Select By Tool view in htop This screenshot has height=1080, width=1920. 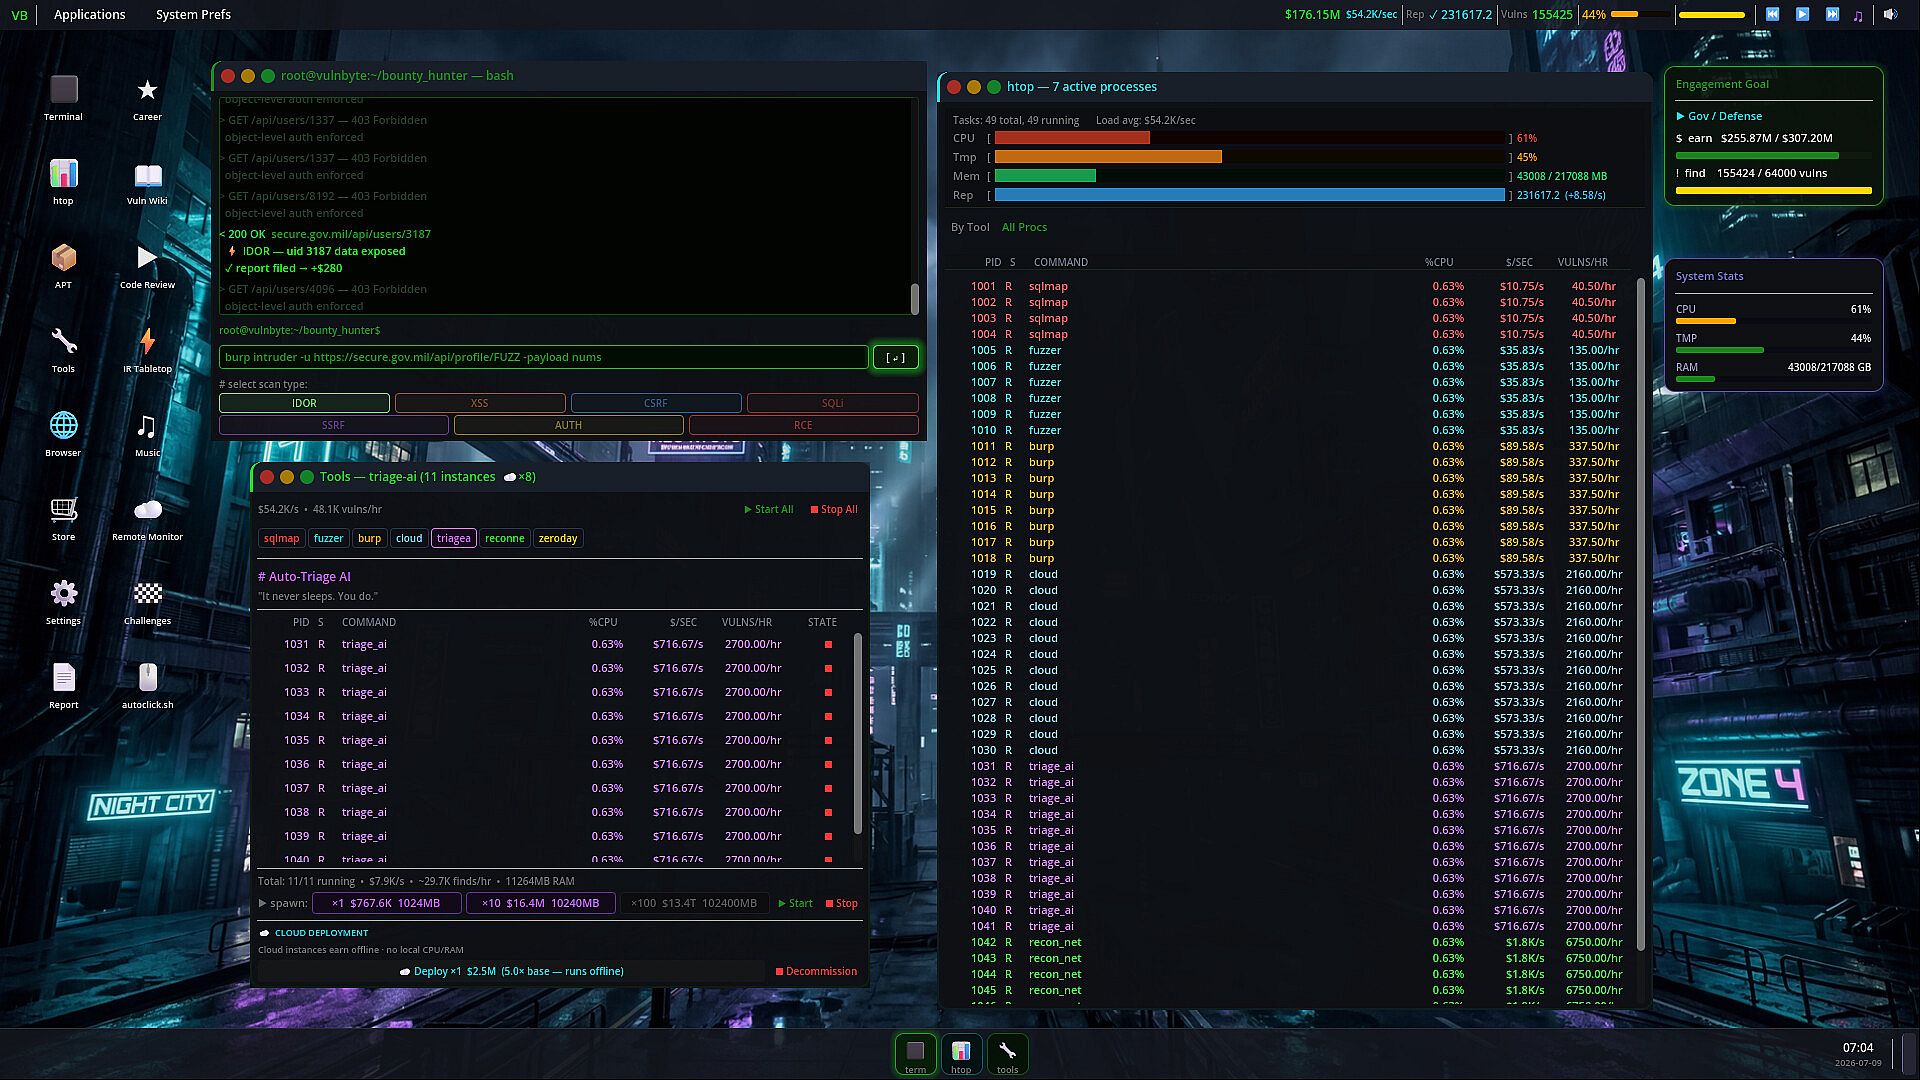970,227
